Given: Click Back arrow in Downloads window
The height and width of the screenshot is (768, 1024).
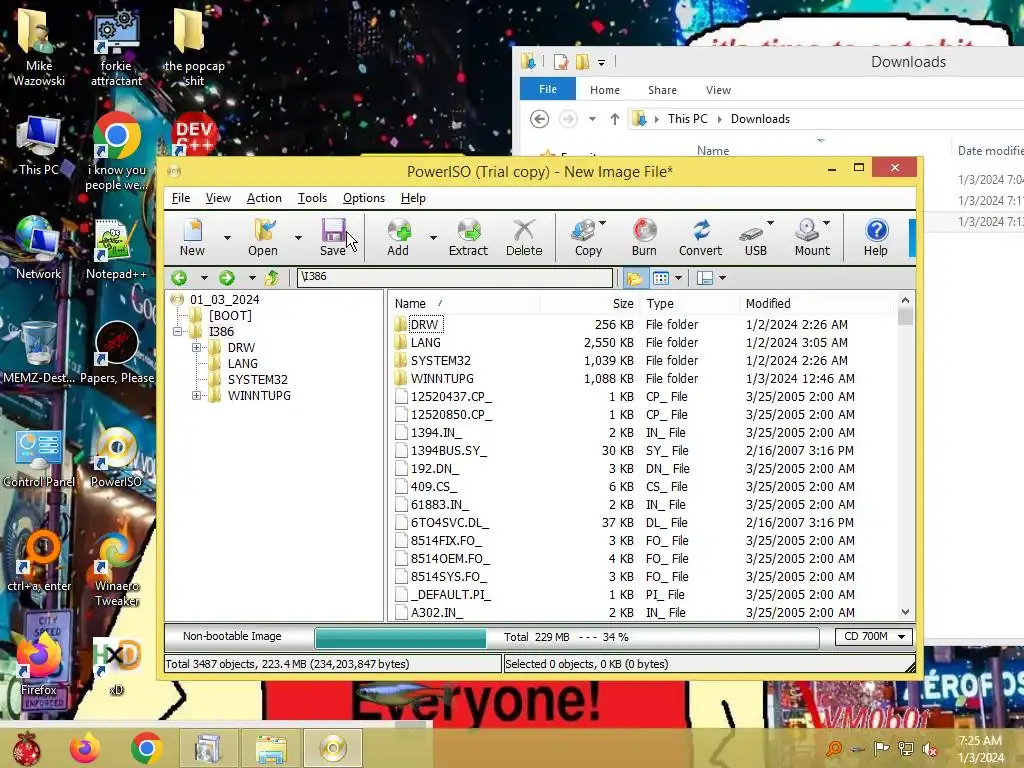Looking at the screenshot, I should (x=539, y=119).
